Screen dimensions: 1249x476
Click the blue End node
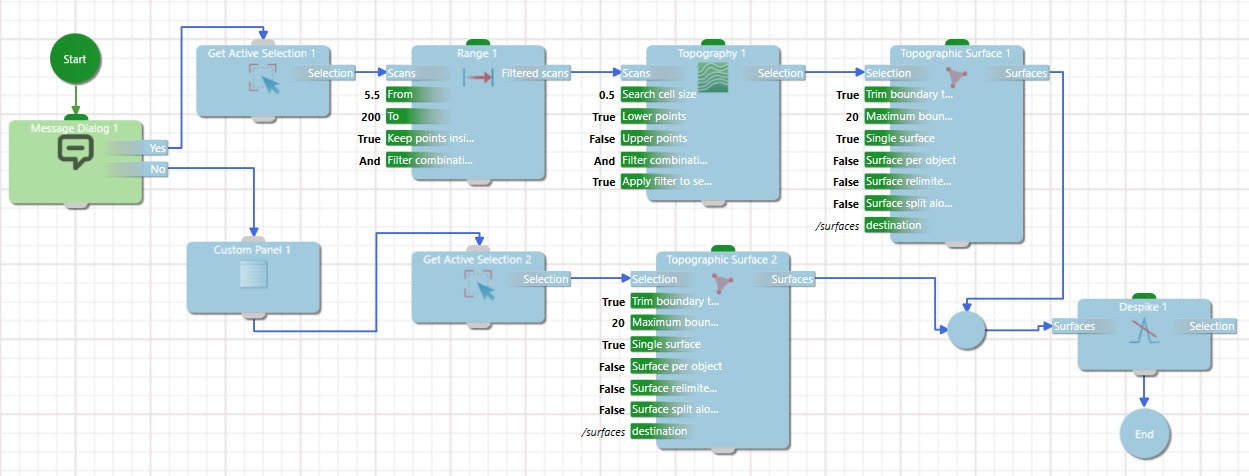point(1144,435)
